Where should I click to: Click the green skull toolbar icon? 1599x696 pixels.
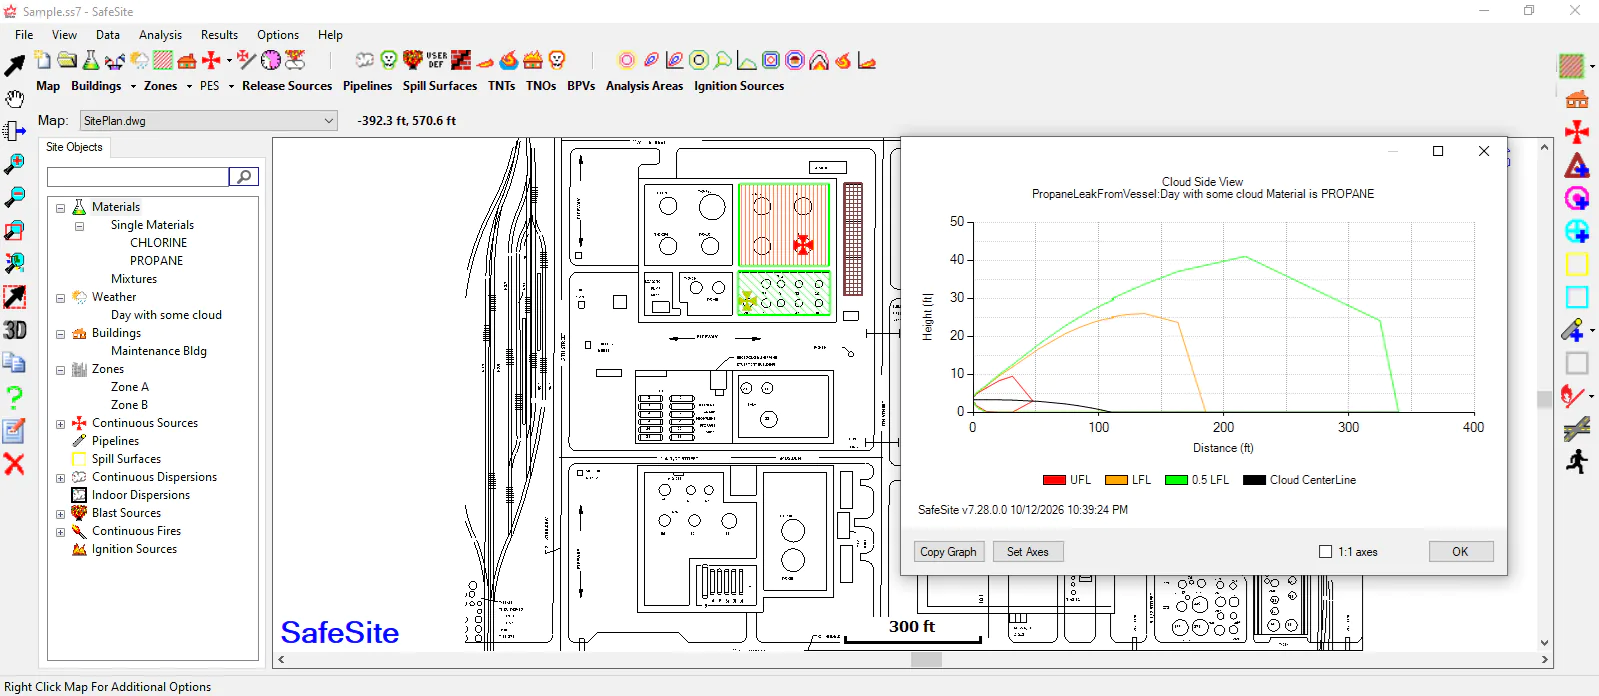389,60
